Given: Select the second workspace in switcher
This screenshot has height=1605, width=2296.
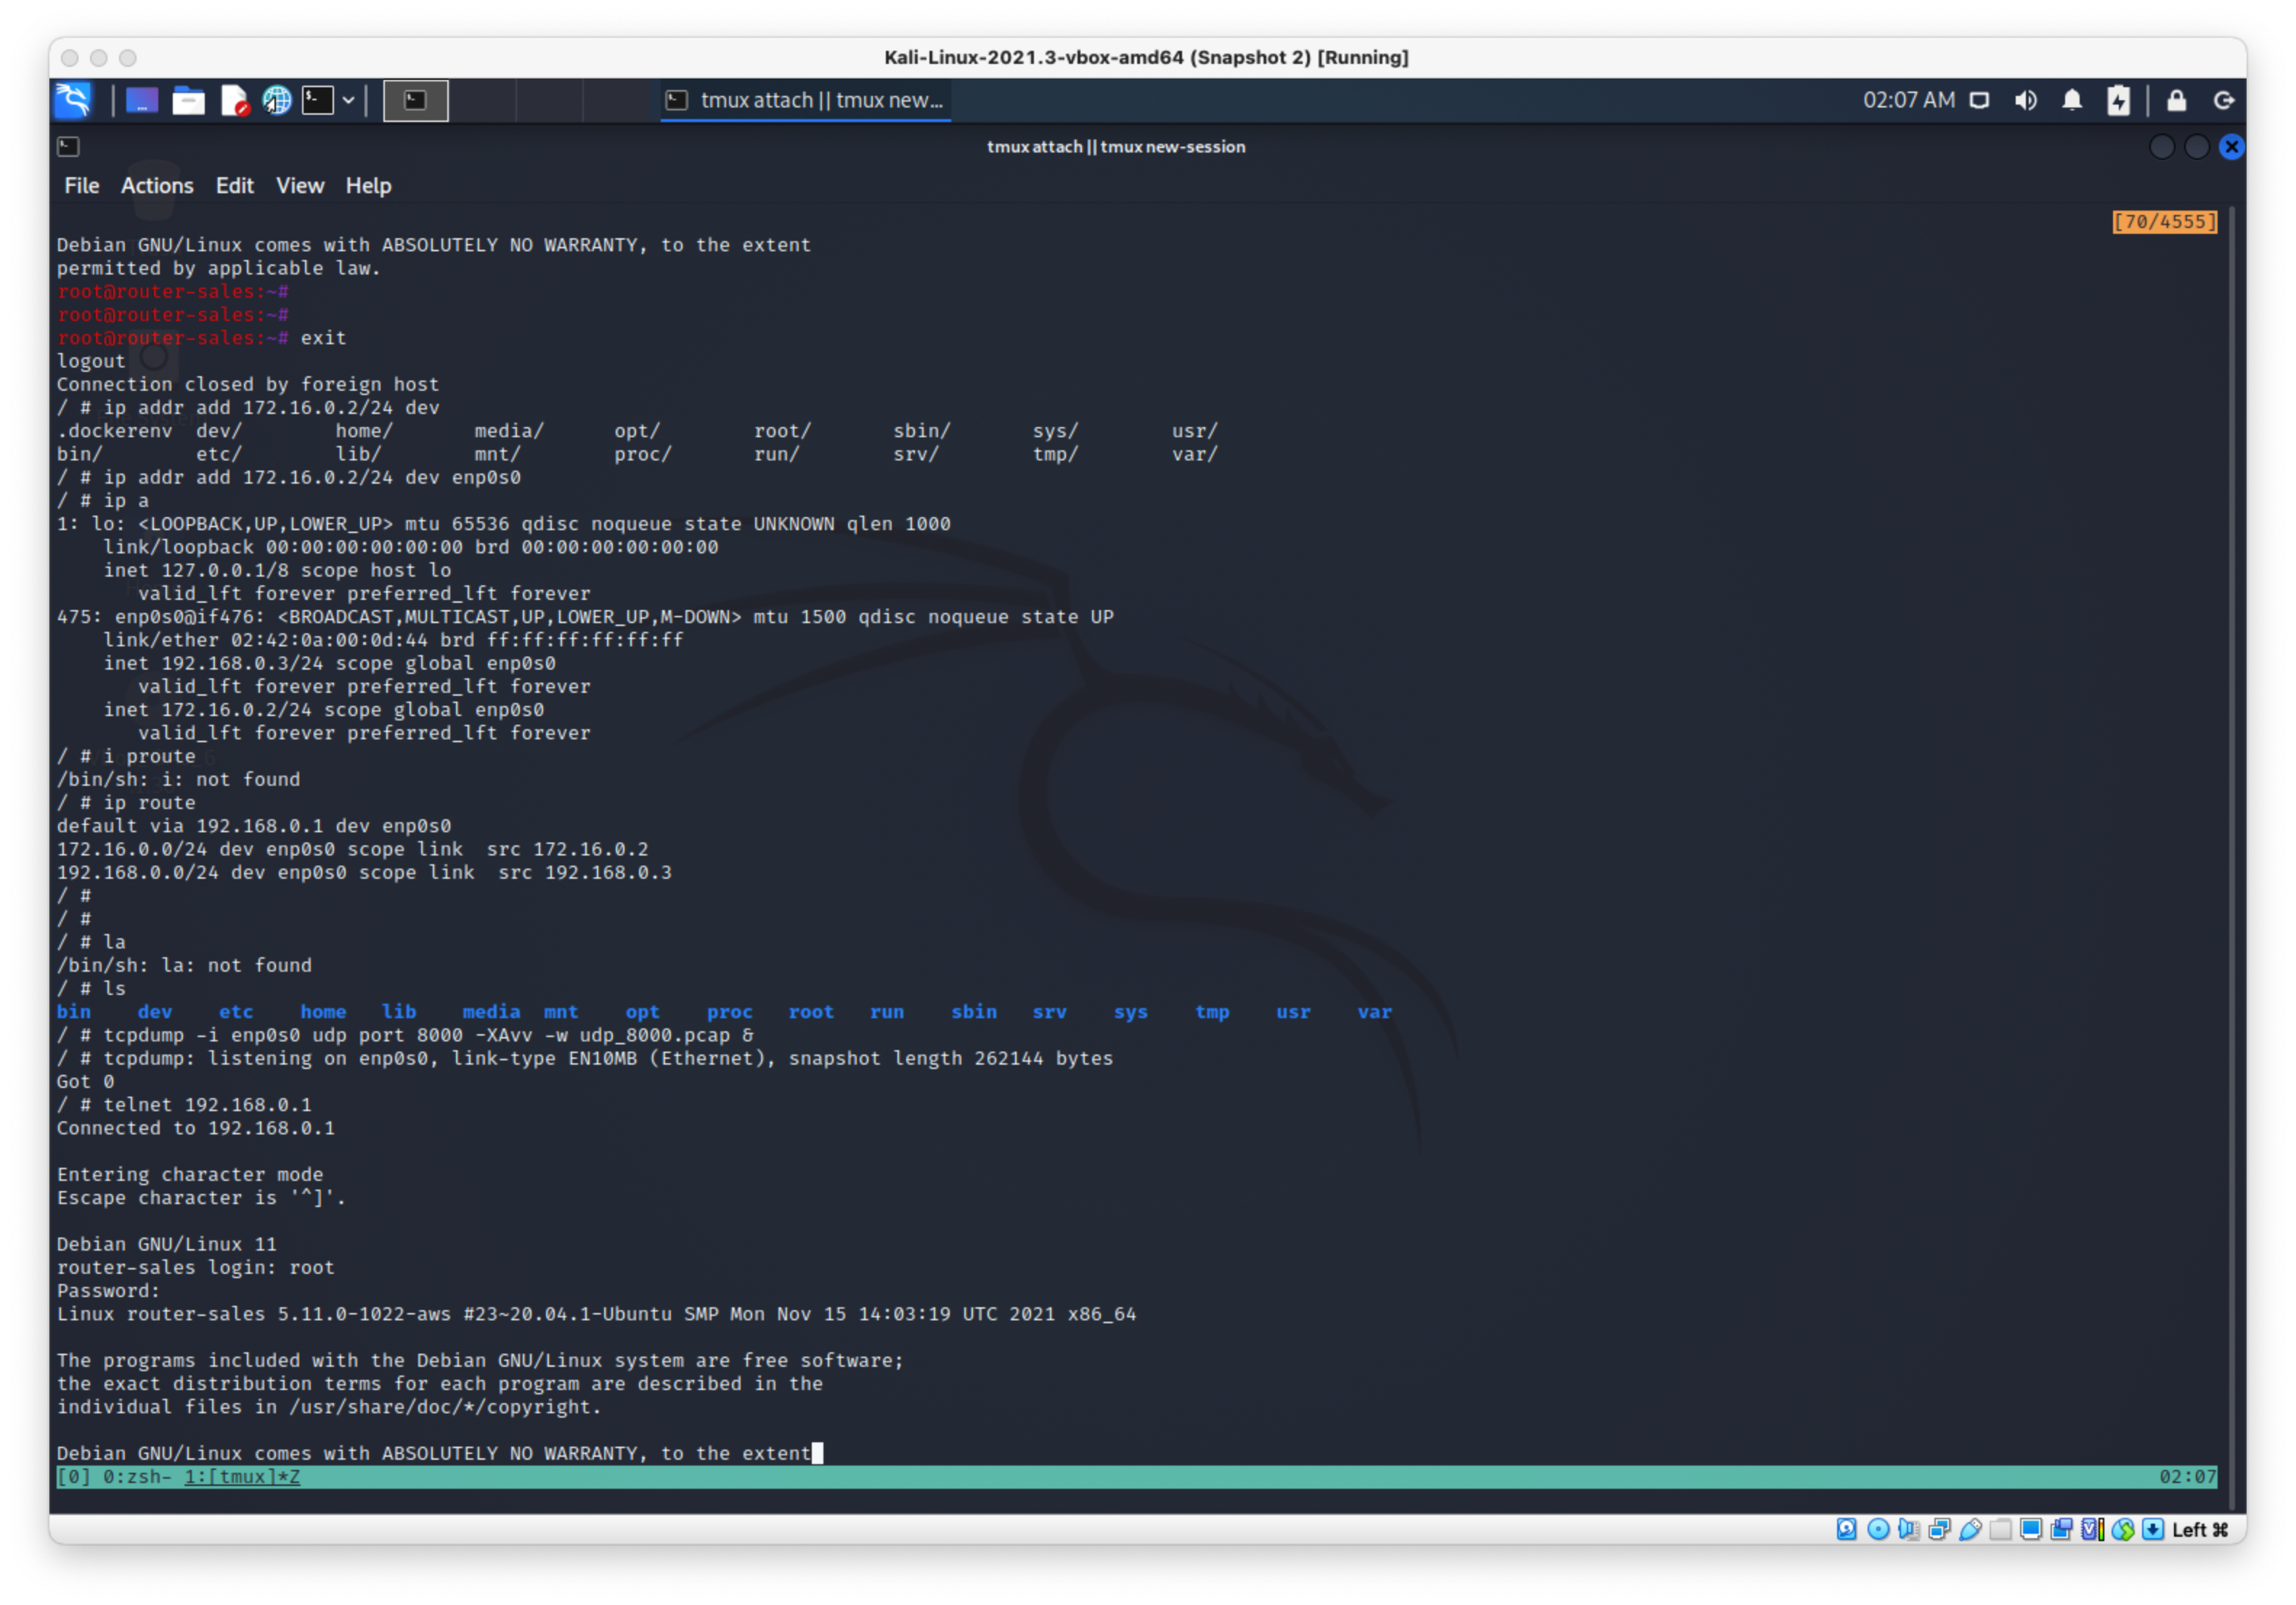Looking at the screenshot, I should (x=483, y=100).
